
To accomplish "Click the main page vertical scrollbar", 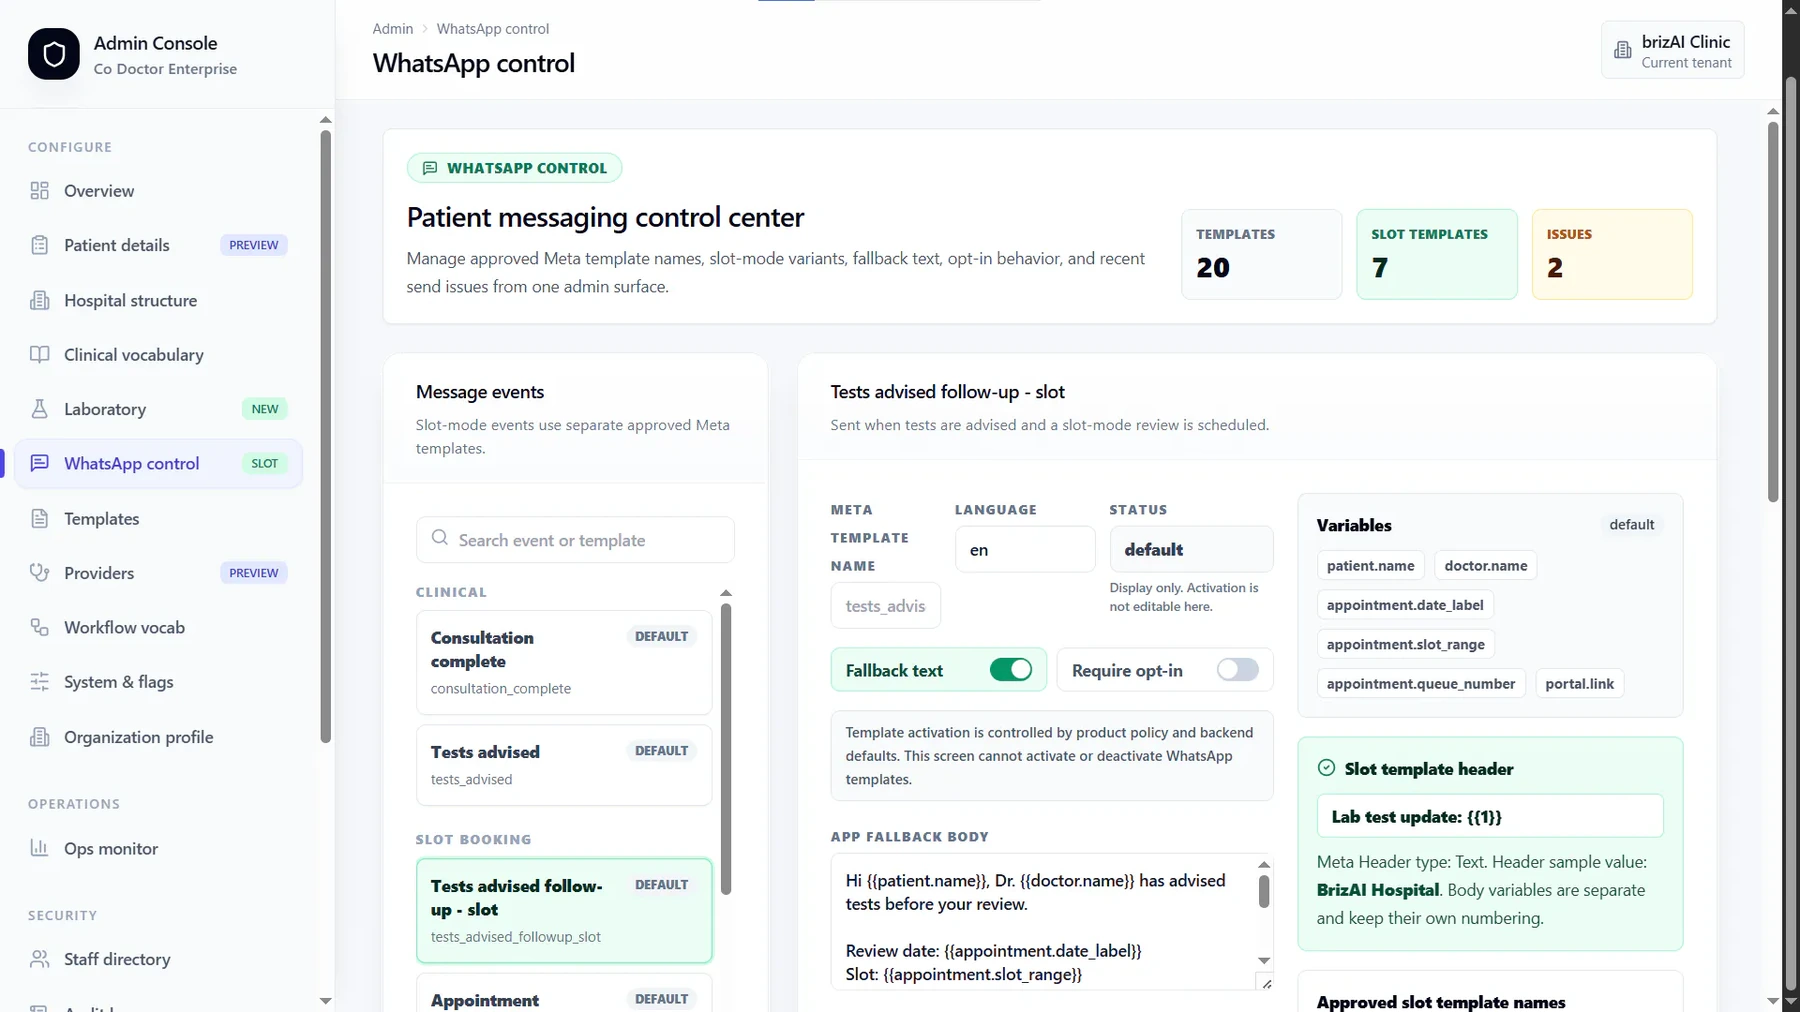I will click(x=1773, y=312).
